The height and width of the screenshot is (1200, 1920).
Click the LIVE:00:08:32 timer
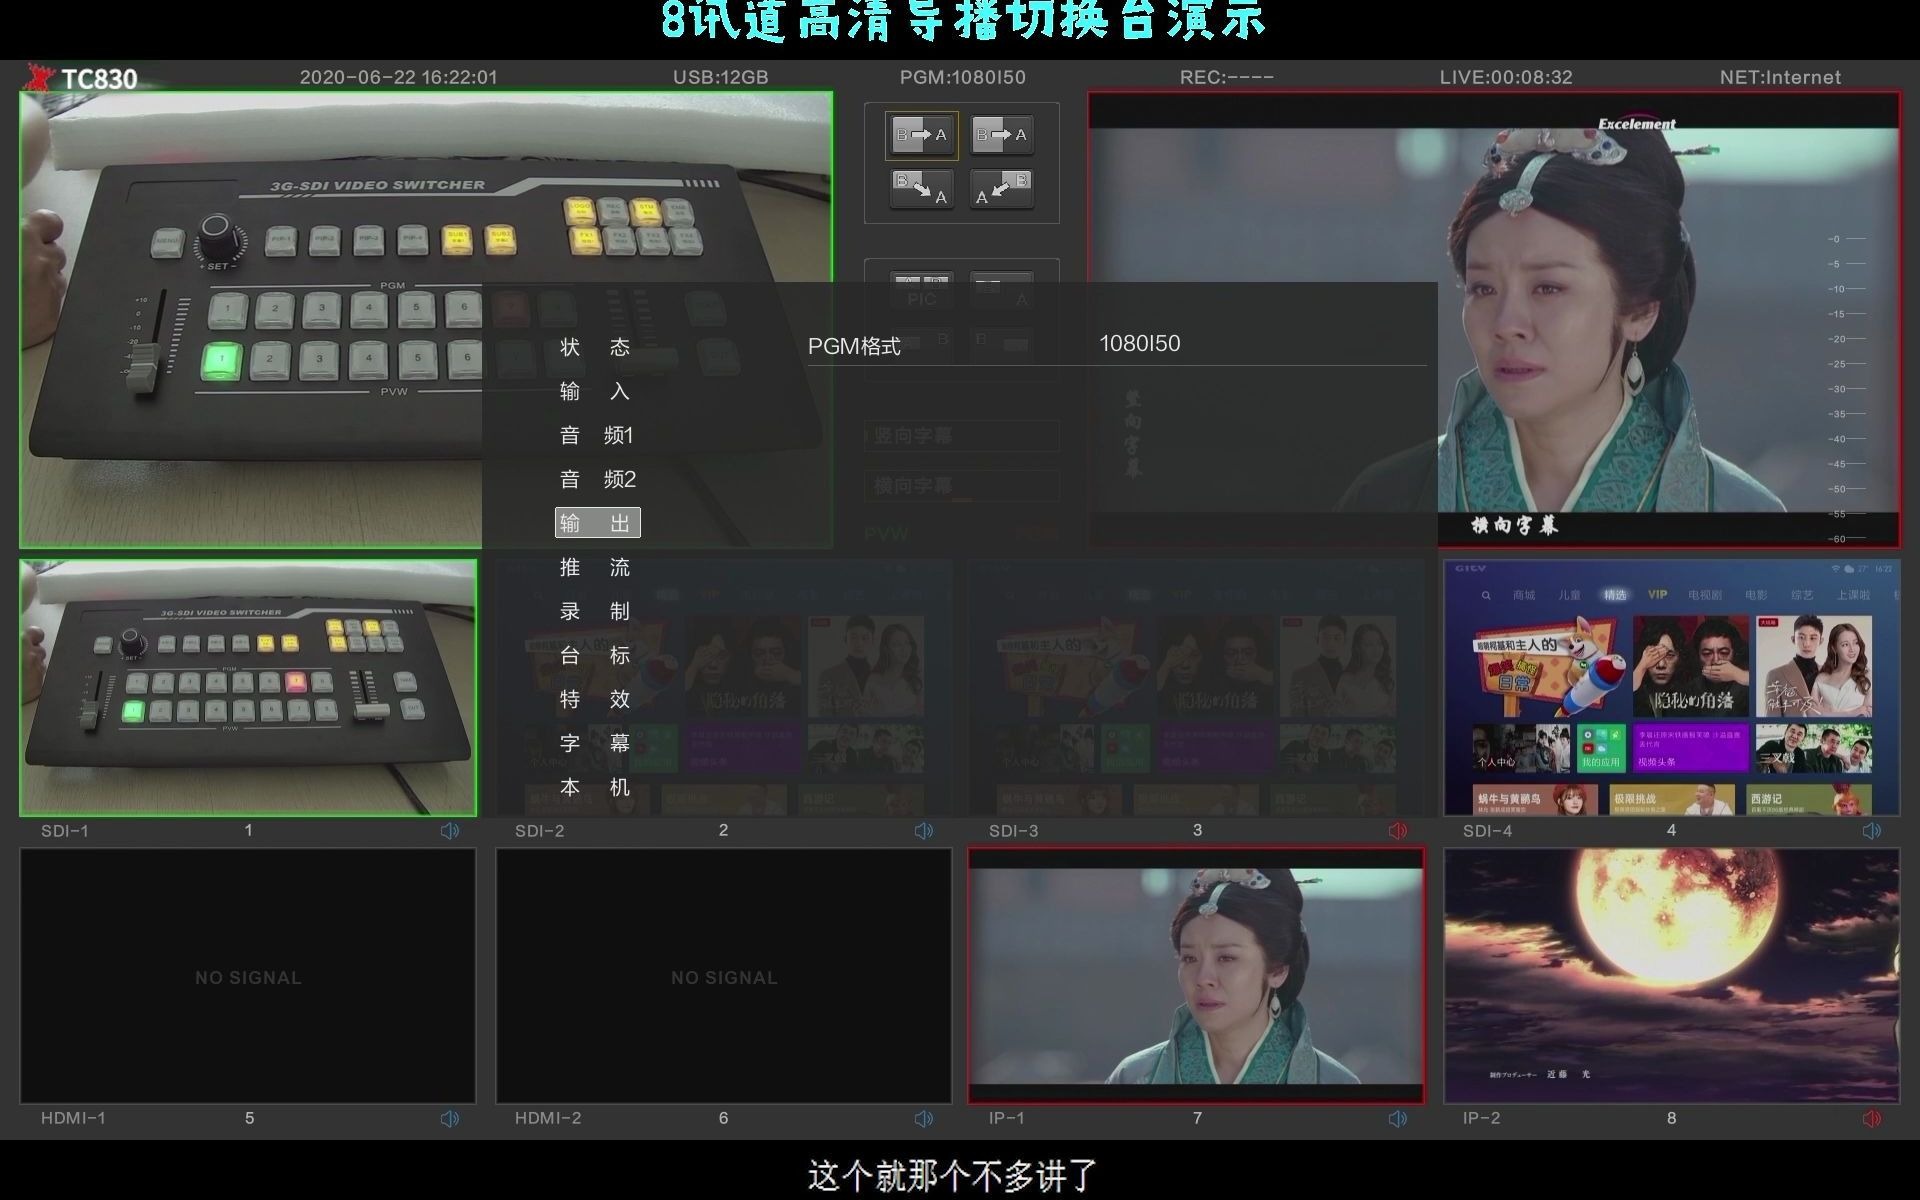1505,77
